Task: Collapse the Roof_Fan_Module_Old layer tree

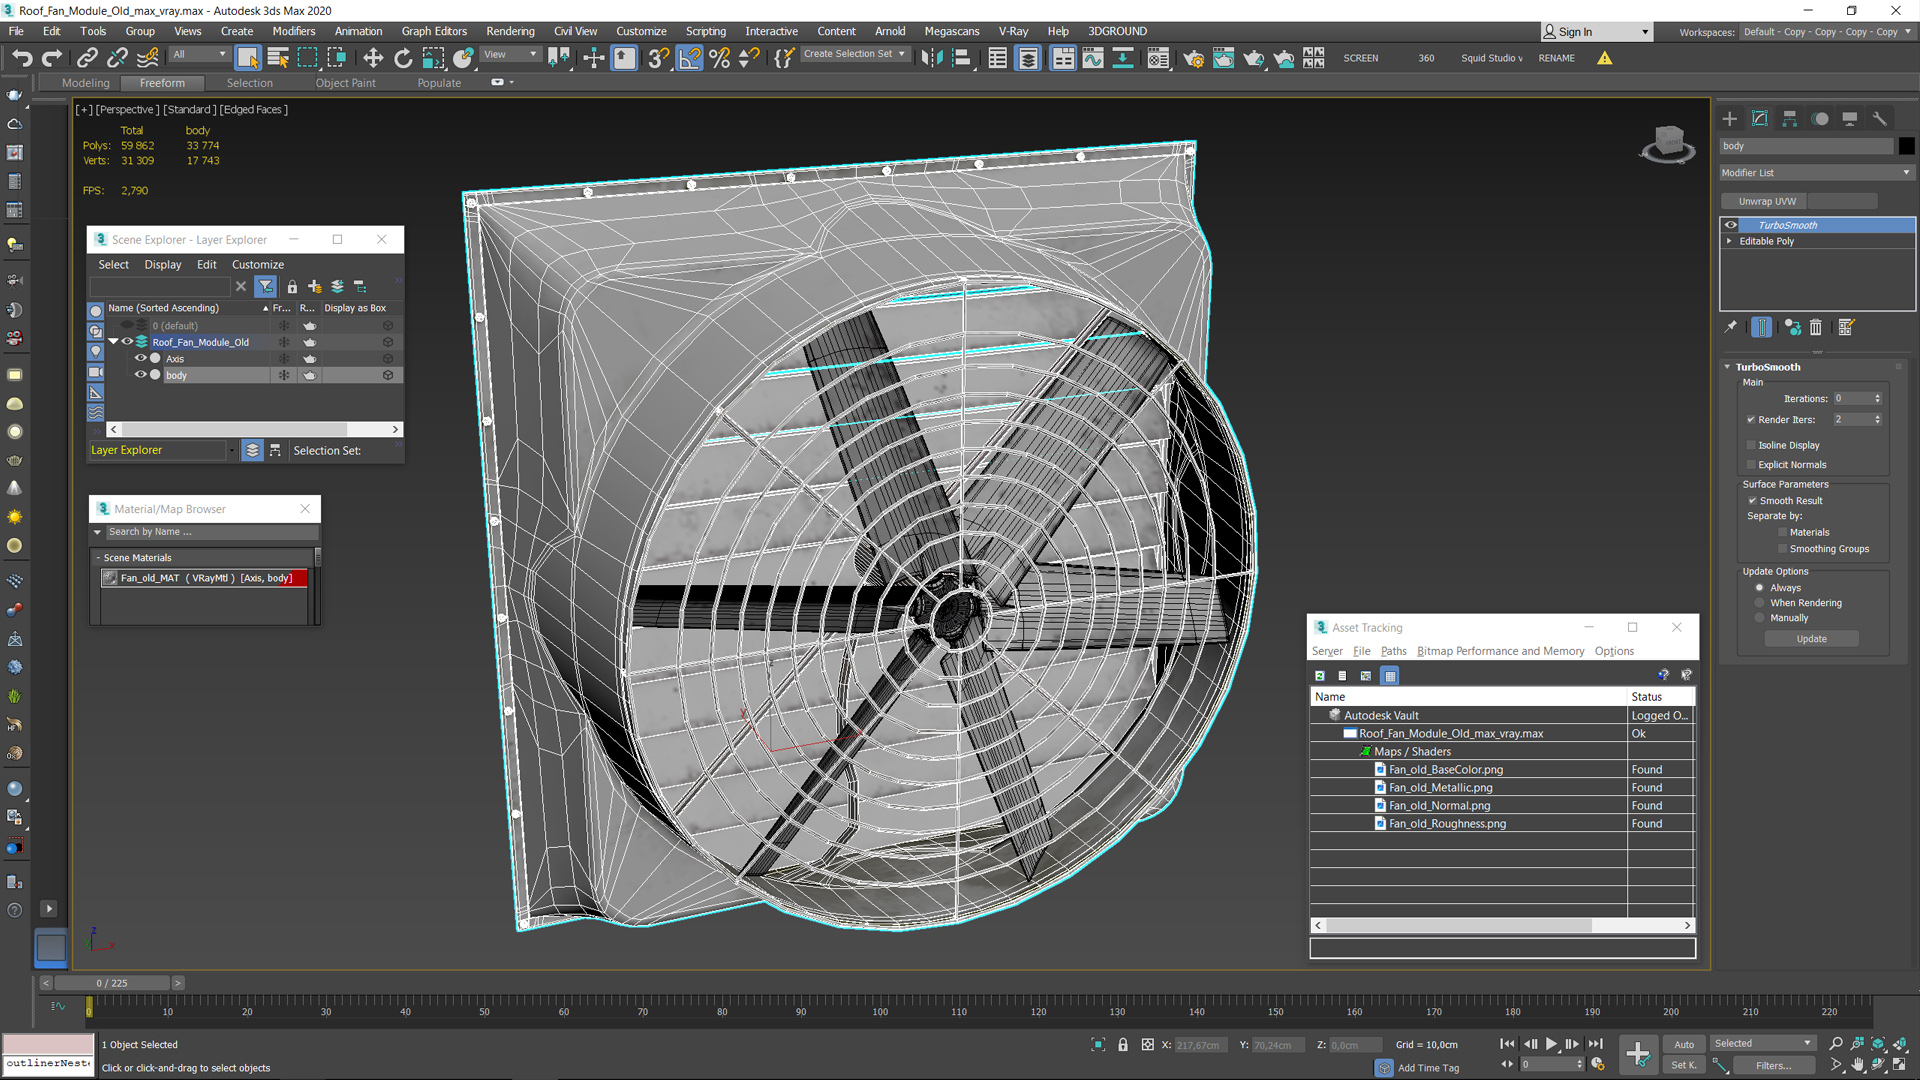Action: click(x=114, y=342)
